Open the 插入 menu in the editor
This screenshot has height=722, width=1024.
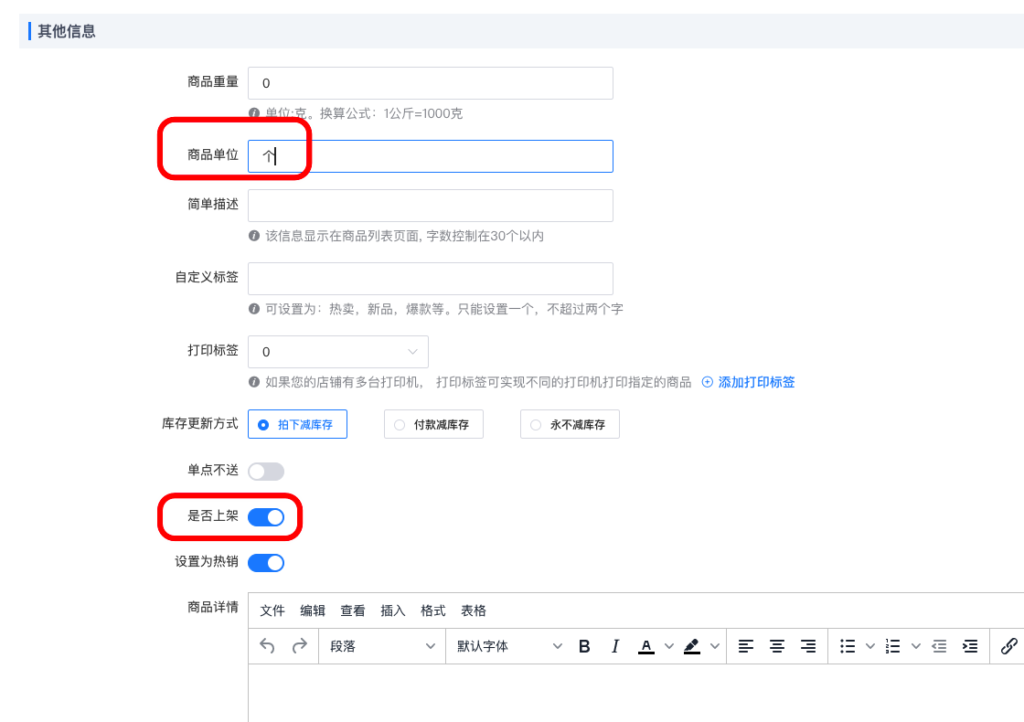[392, 611]
